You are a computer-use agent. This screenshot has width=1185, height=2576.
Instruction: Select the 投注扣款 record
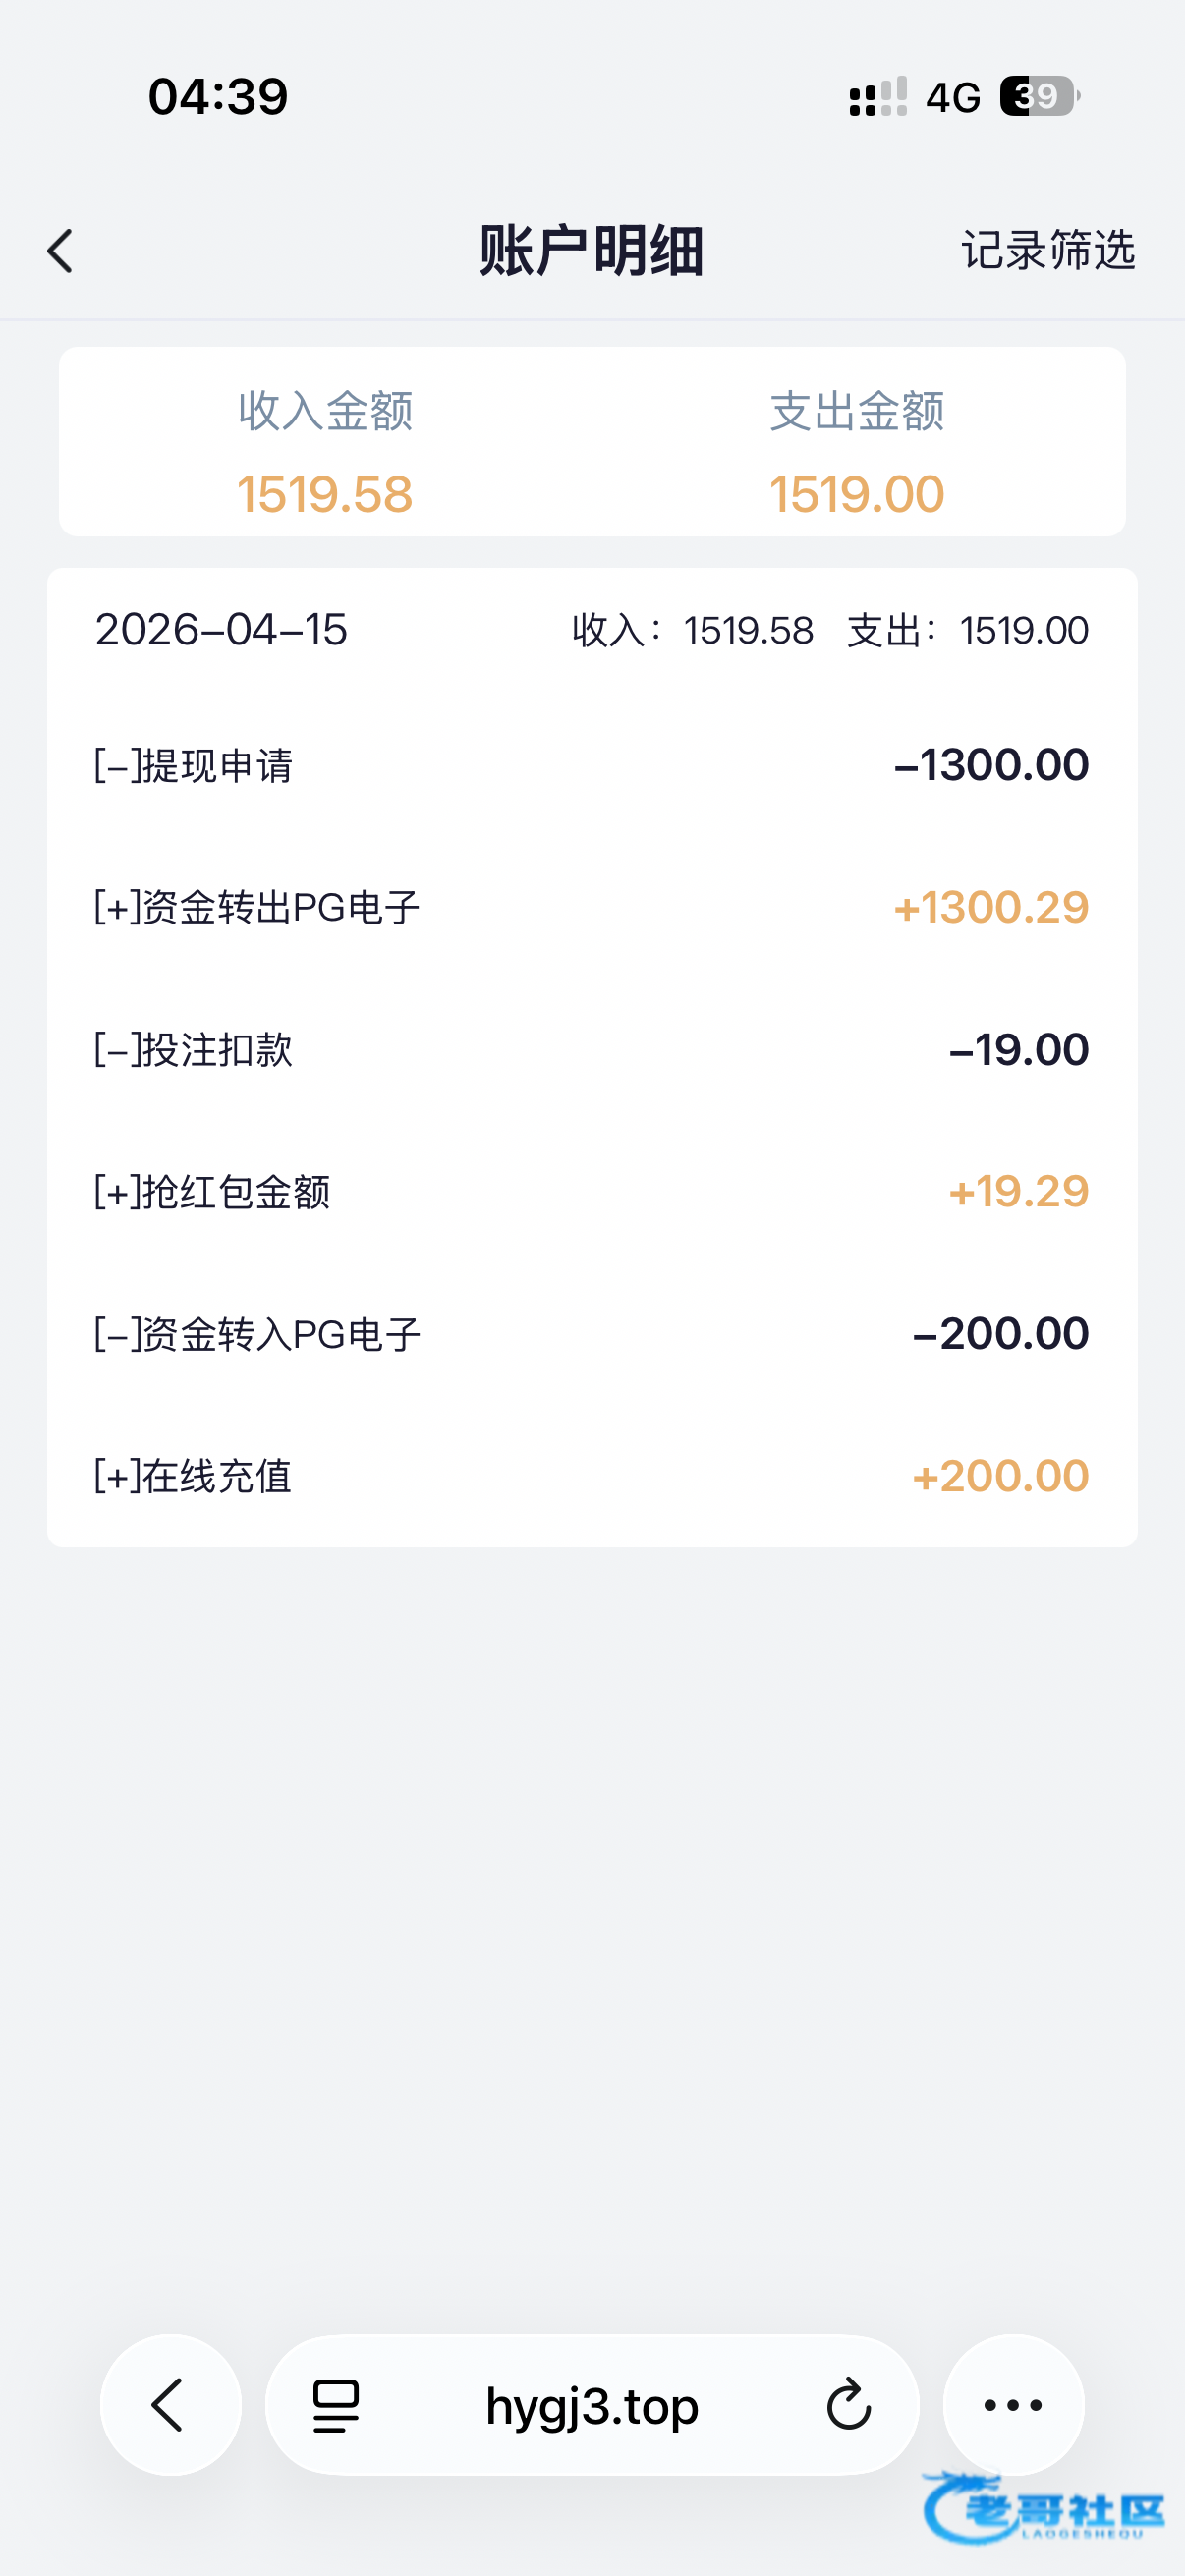coord(592,1050)
